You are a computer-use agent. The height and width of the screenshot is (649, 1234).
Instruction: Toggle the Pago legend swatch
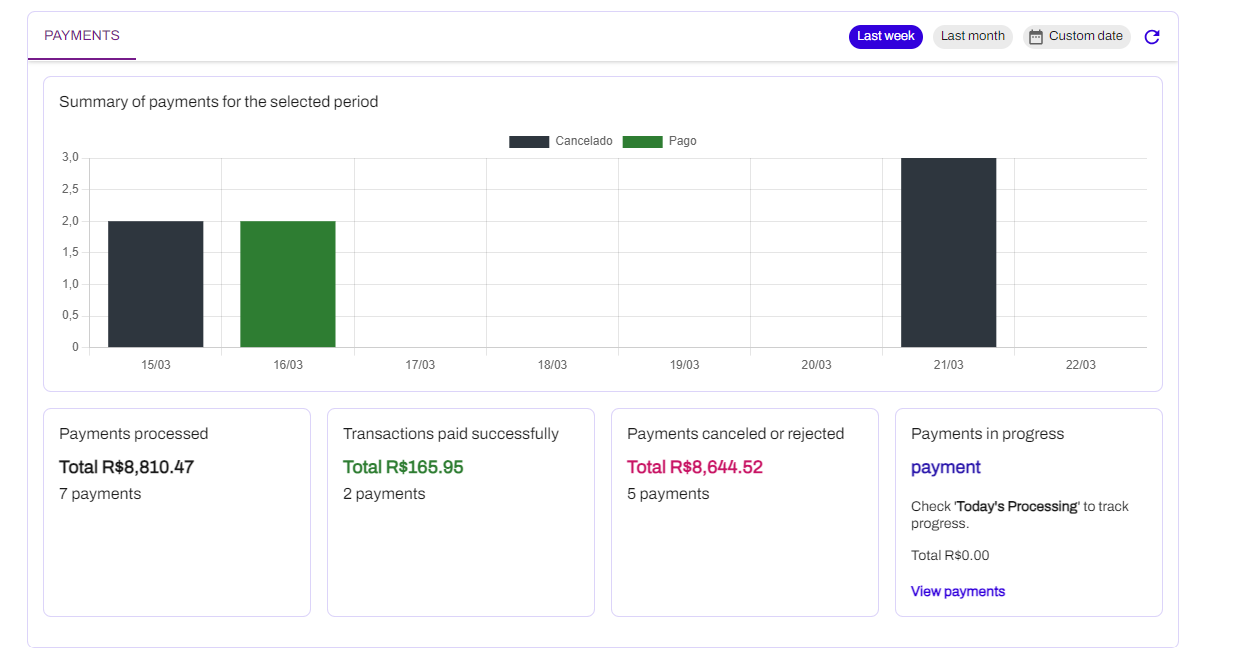pyautogui.click(x=643, y=142)
